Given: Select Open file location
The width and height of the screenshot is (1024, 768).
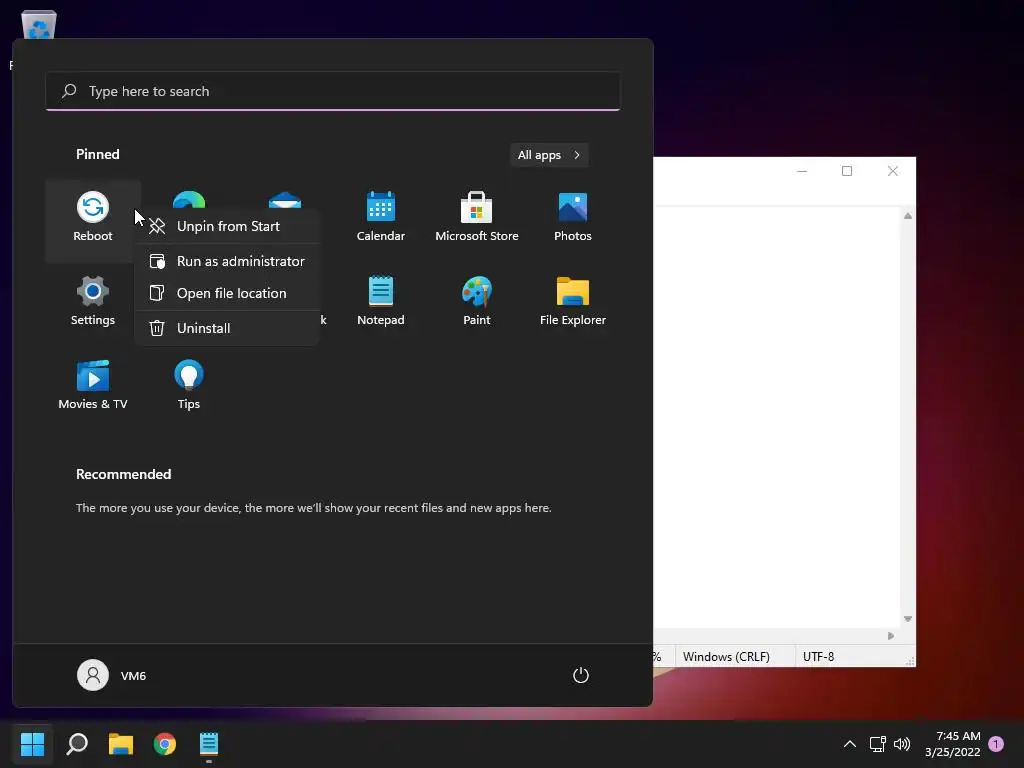Looking at the screenshot, I should 227,293.
